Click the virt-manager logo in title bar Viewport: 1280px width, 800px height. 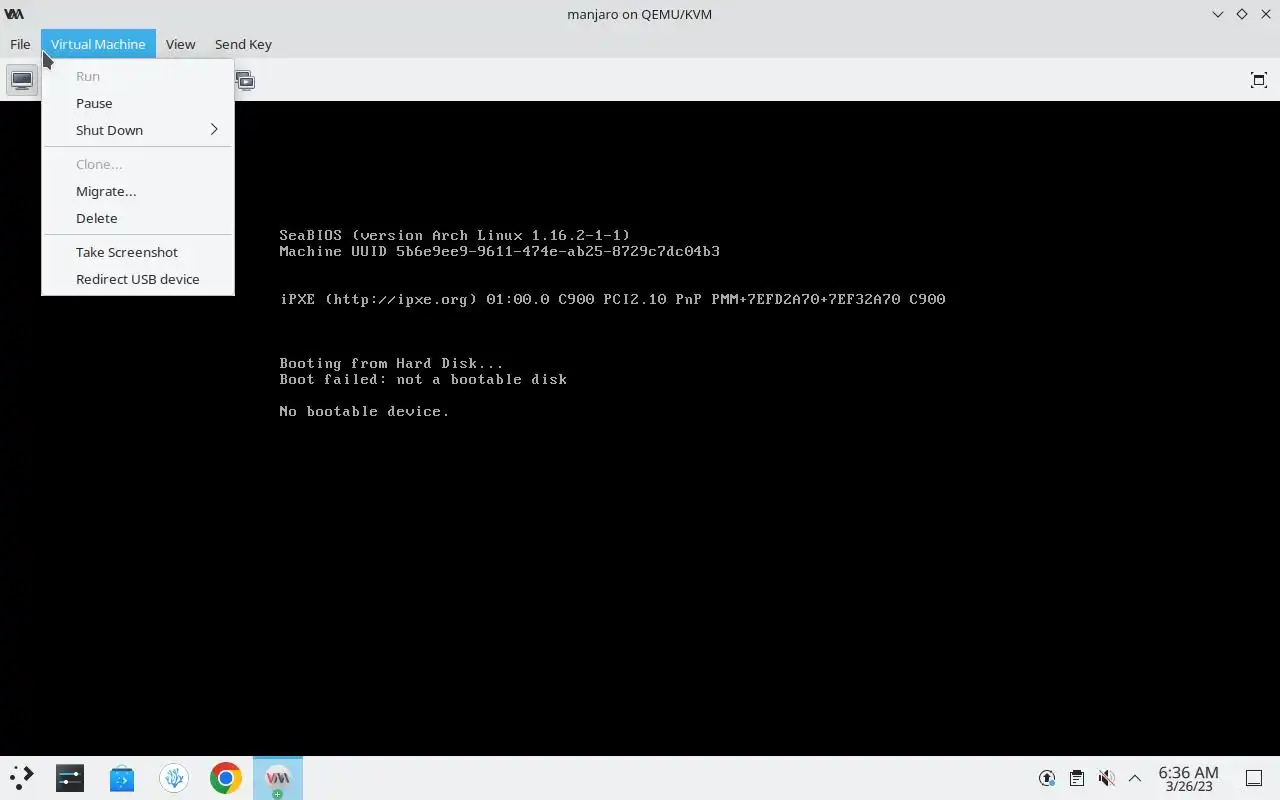click(14, 14)
